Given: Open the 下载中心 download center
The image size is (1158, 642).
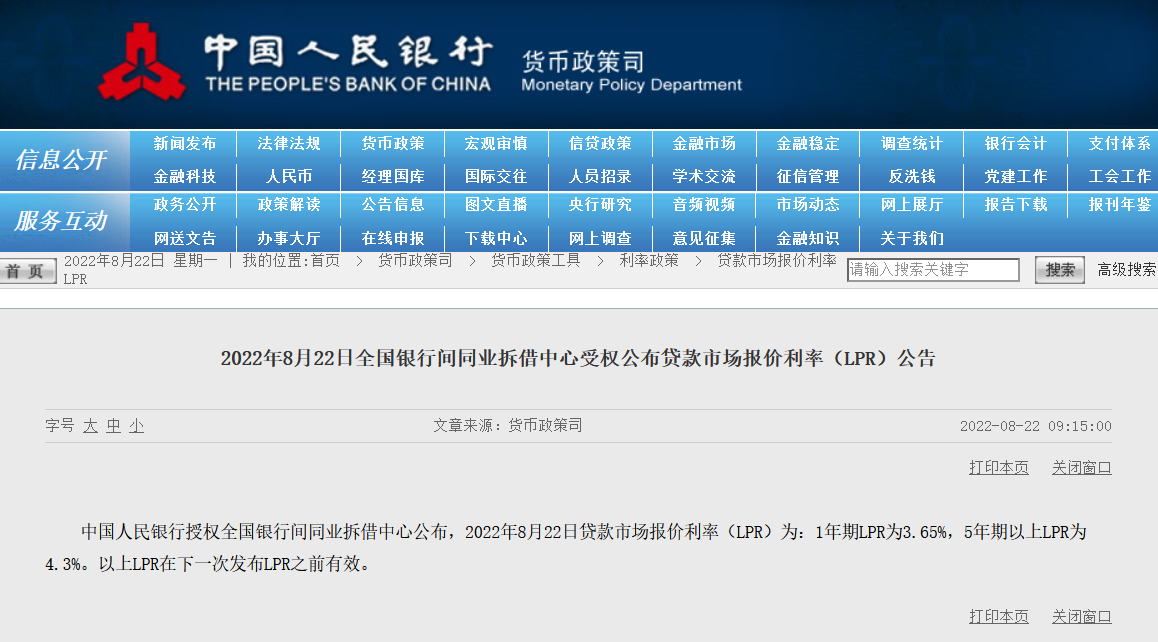Looking at the screenshot, I should click(x=499, y=238).
